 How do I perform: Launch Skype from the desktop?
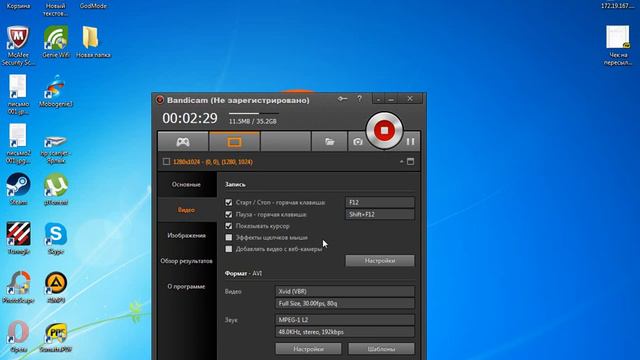coord(56,238)
